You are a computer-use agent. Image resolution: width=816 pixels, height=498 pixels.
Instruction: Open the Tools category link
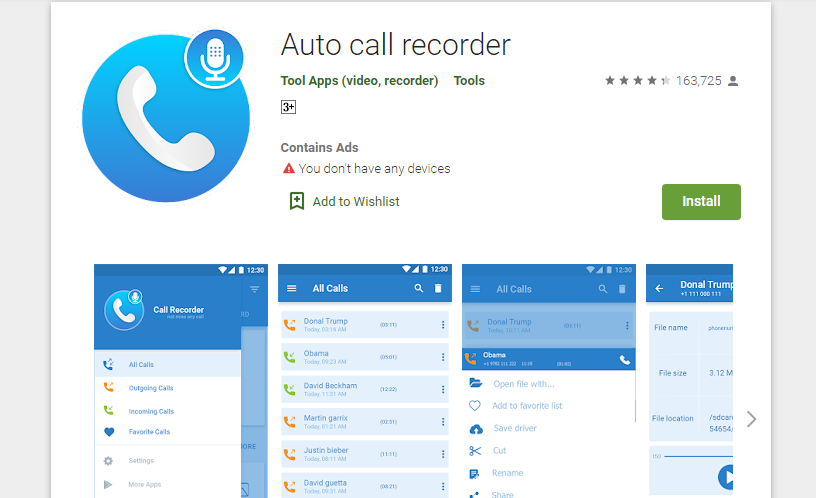(x=469, y=81)
